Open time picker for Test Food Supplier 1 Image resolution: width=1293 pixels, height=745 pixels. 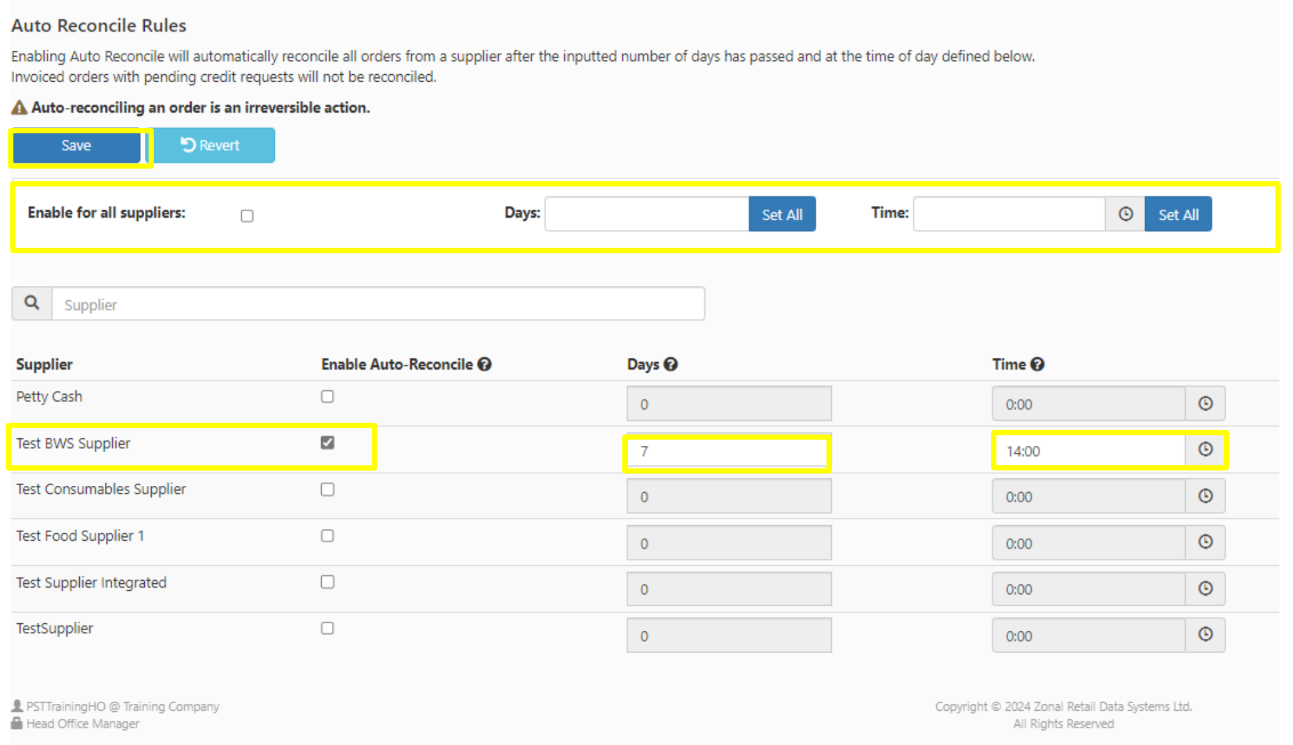click(1205, 542)
